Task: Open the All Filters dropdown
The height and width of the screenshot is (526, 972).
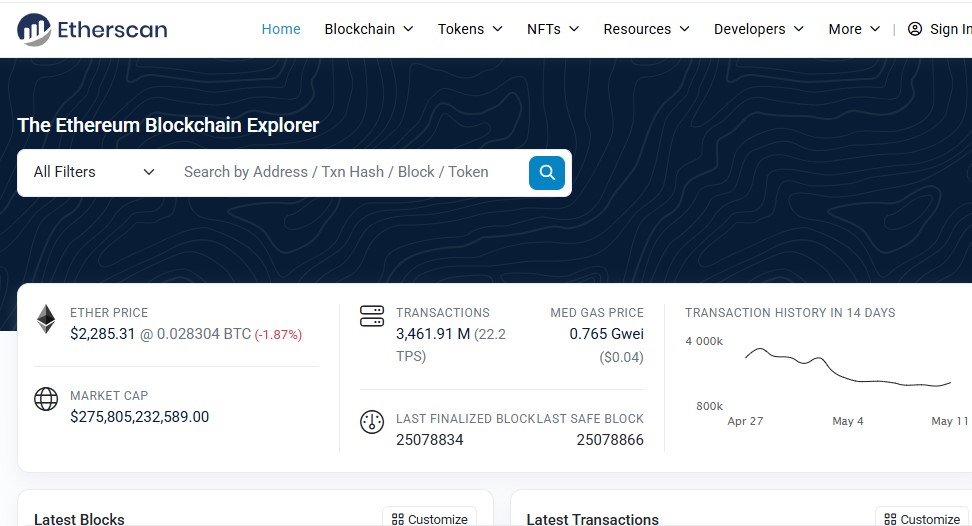Action: pos(94,172)
